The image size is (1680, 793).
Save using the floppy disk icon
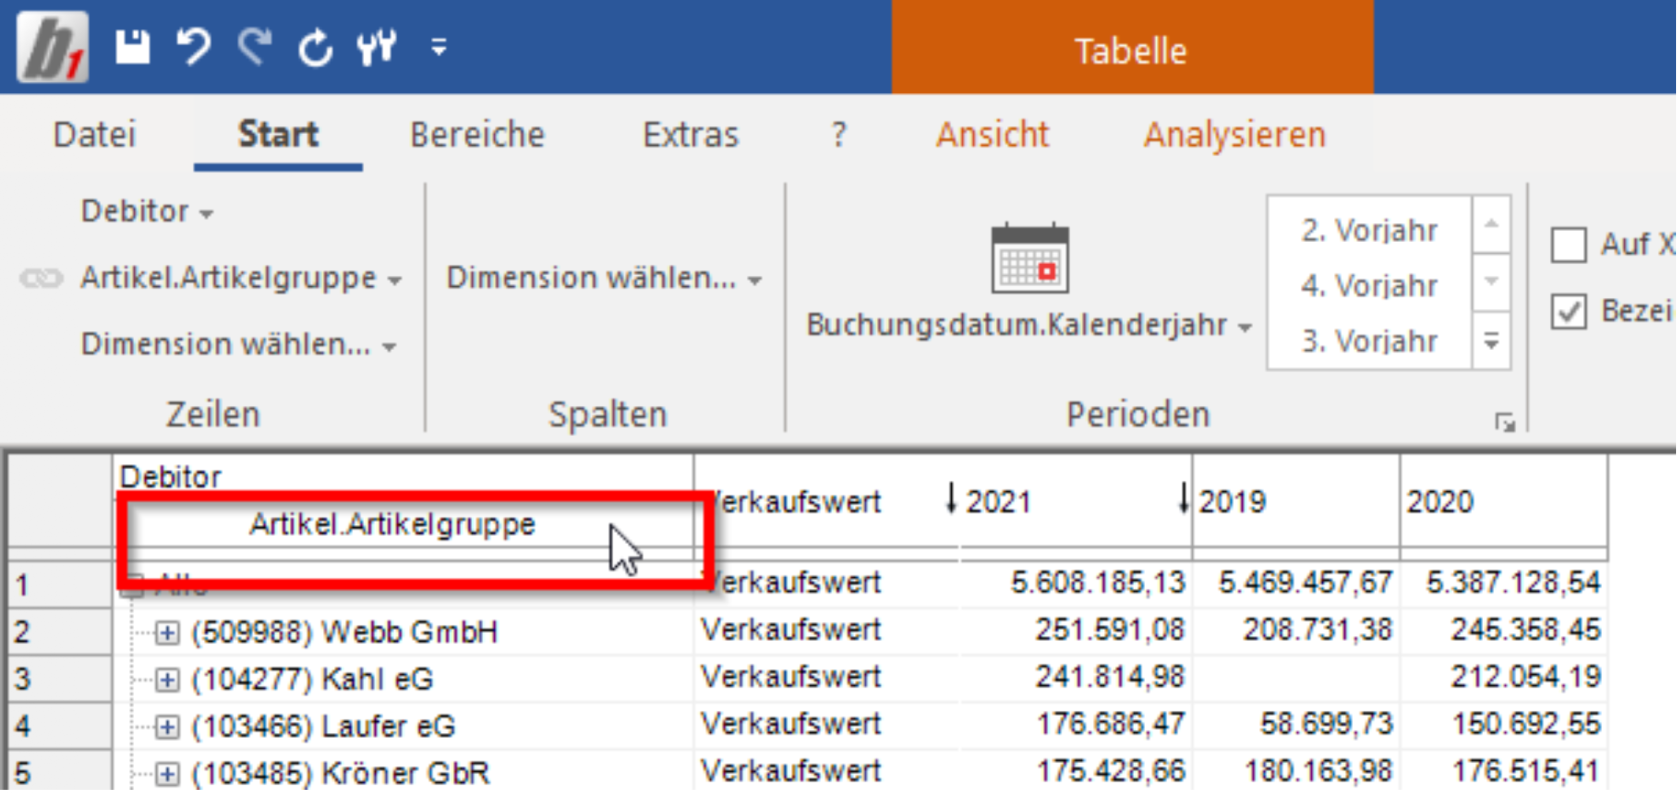click(x=132, y=46)
